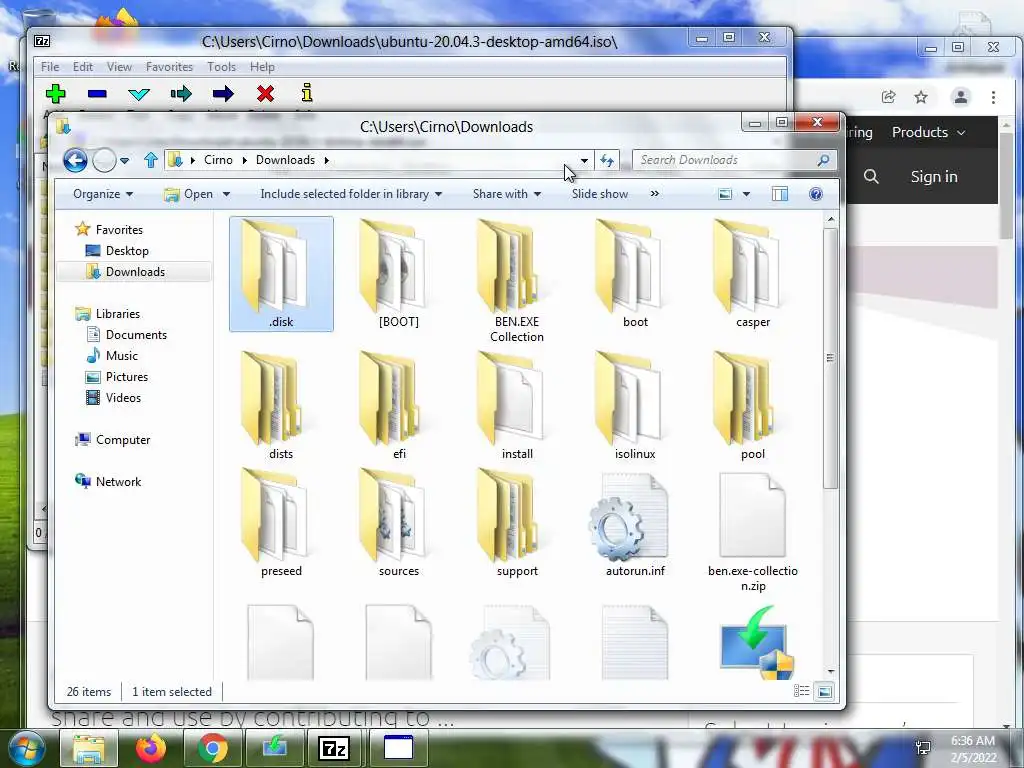This screenshot has width=1024, height=768.
Task: Select the sources folder
Action: click(399, 524)
